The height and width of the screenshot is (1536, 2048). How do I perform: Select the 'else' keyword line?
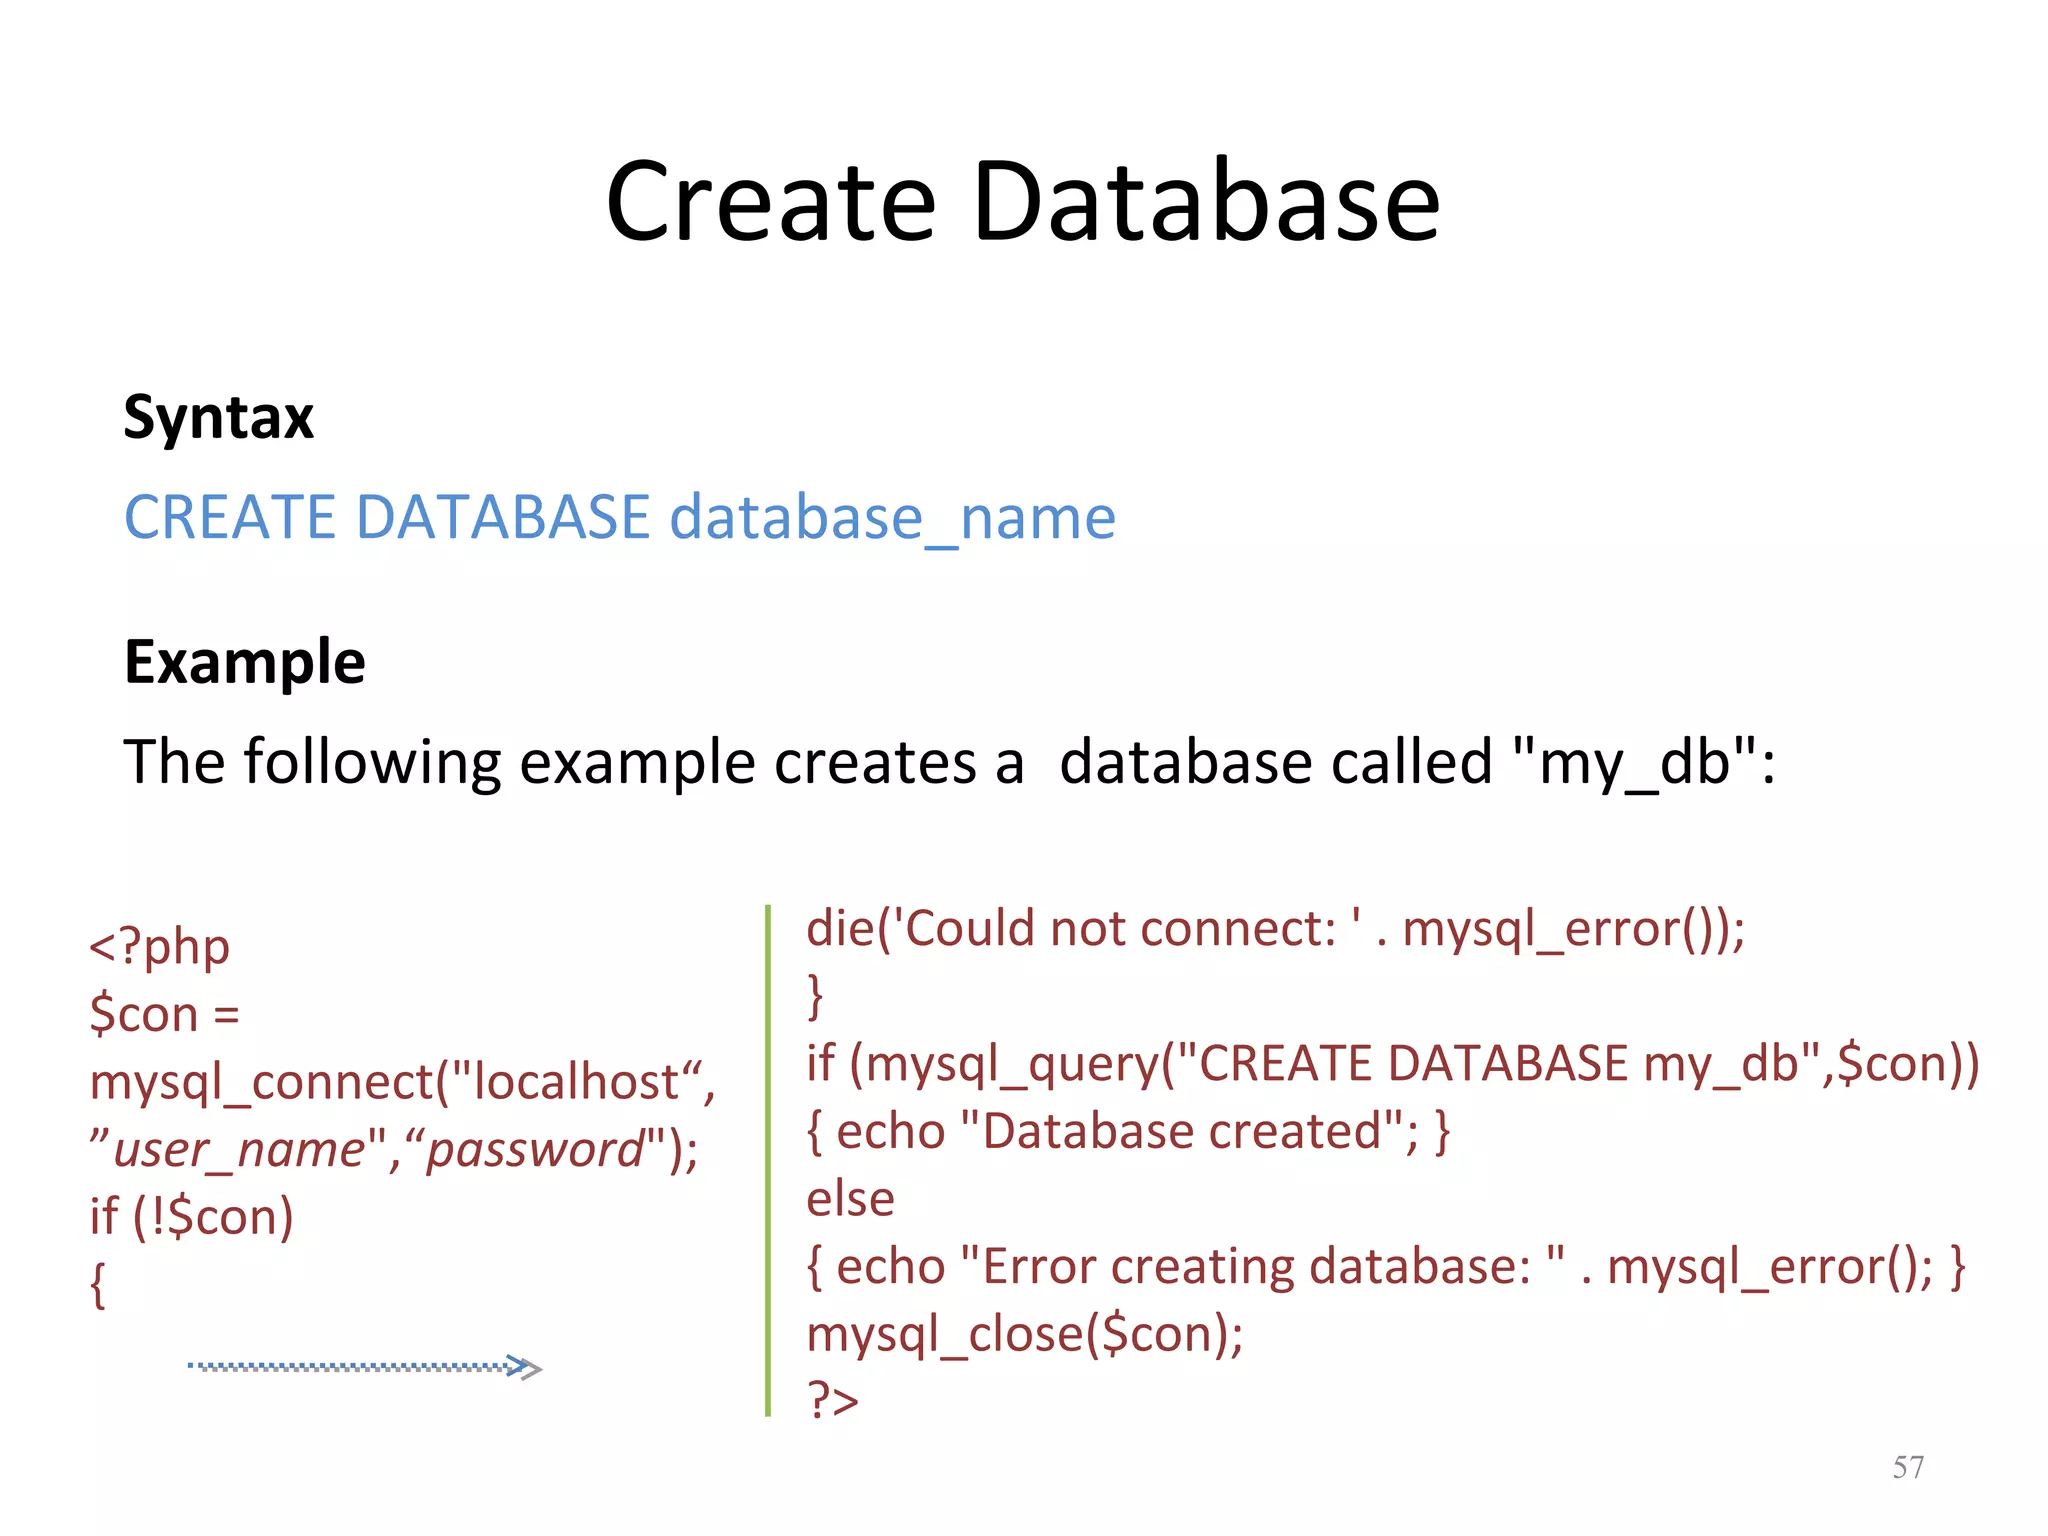tap(850, 1199)
